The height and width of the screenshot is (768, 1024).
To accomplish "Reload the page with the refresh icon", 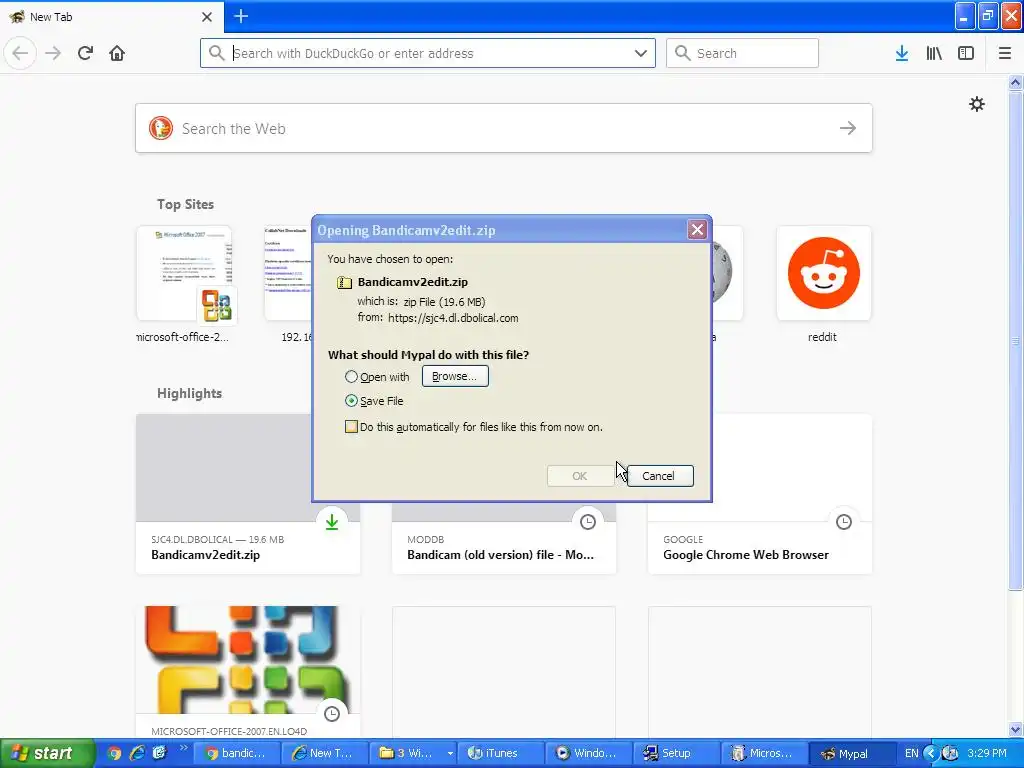I will coord(85,53).
